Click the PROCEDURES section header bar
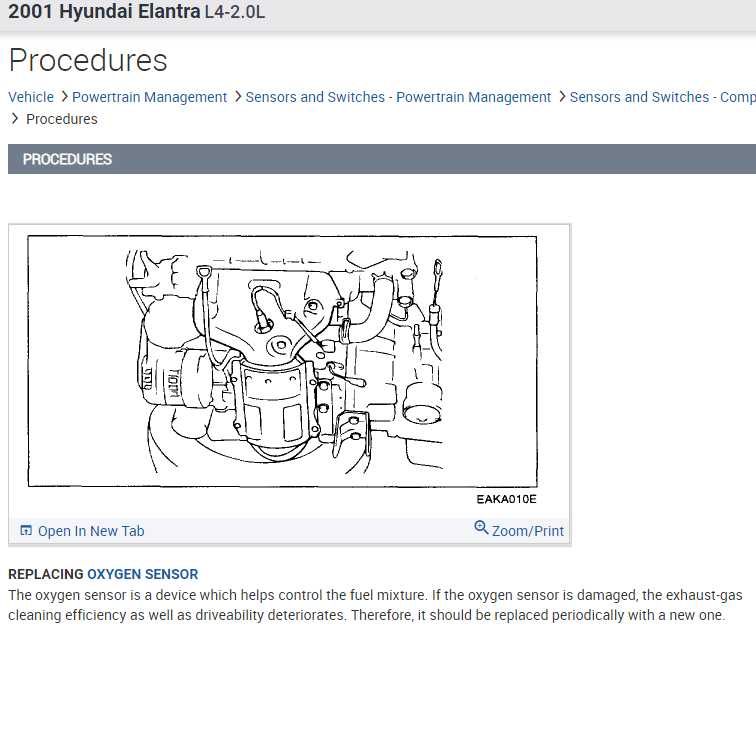The width and height of the screenshot is (756, 741). coord(382,159)
